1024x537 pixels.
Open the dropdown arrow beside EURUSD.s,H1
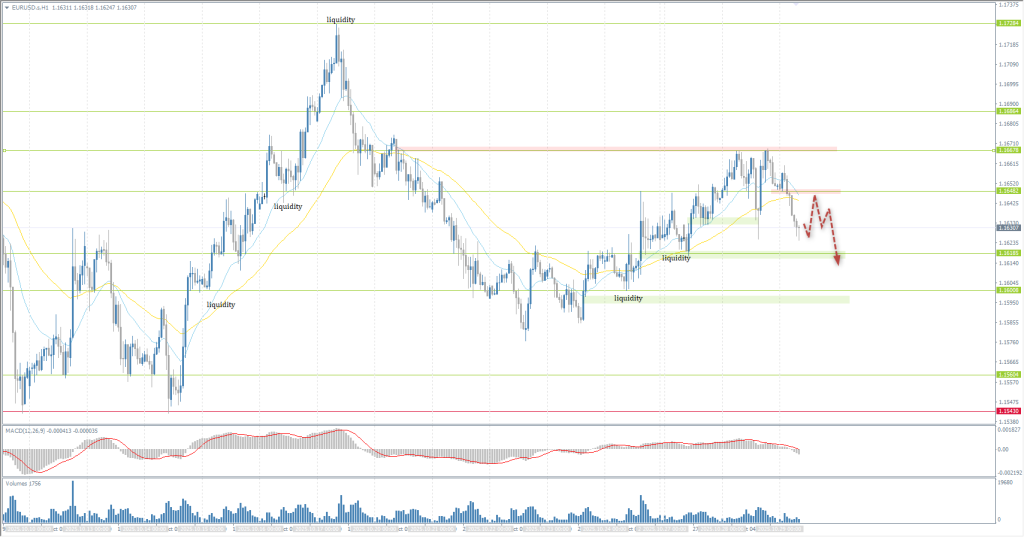pos(5,6)
